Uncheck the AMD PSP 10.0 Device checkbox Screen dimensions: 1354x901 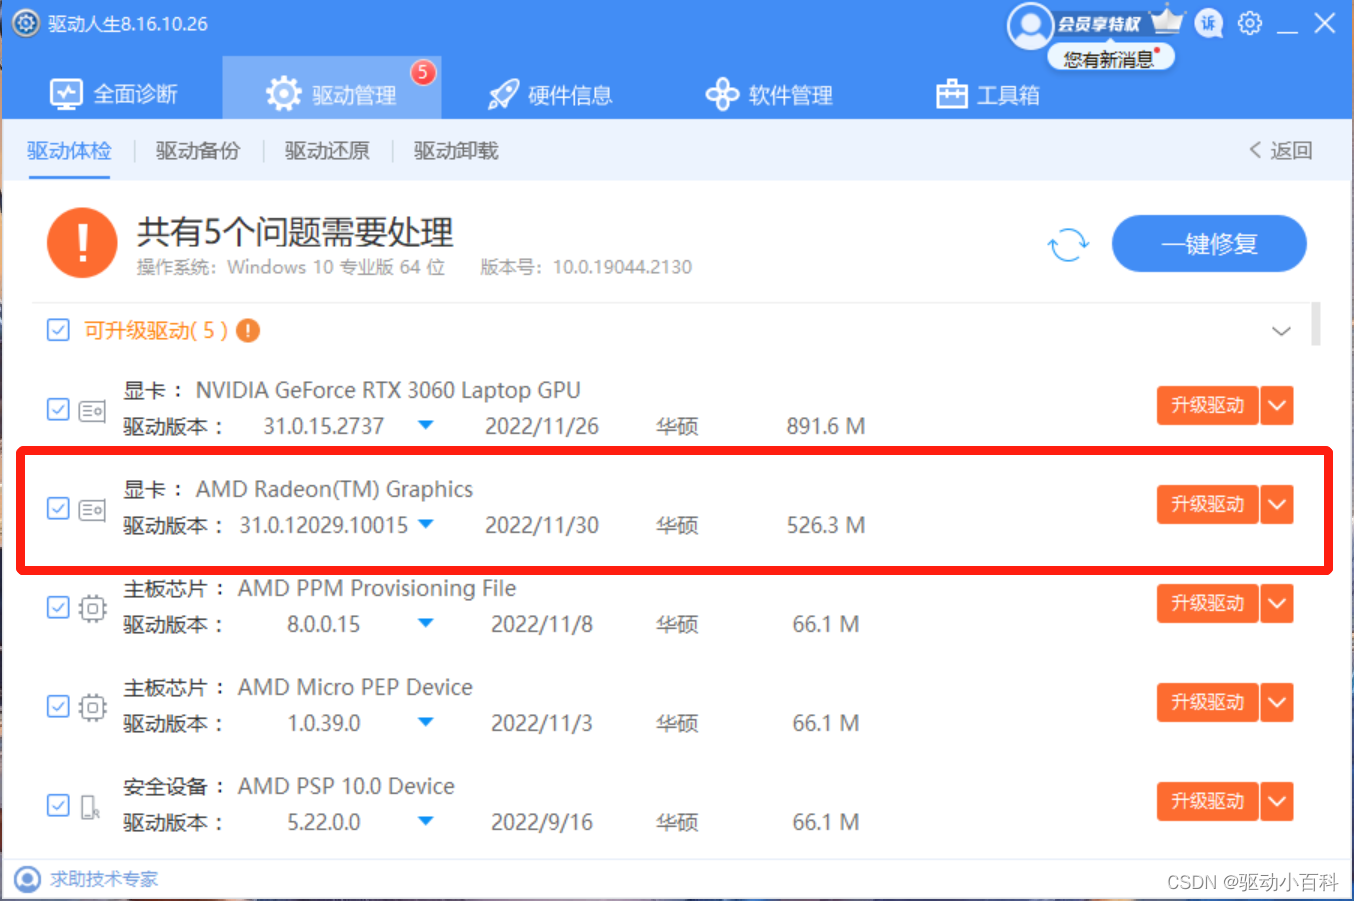click(x=58, y=805)
